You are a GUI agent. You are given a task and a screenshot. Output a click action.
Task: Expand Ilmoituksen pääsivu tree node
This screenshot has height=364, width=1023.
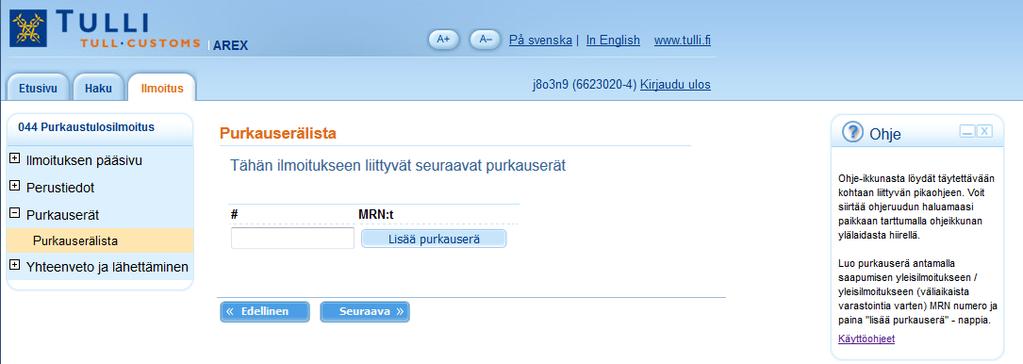pos(14,159)
